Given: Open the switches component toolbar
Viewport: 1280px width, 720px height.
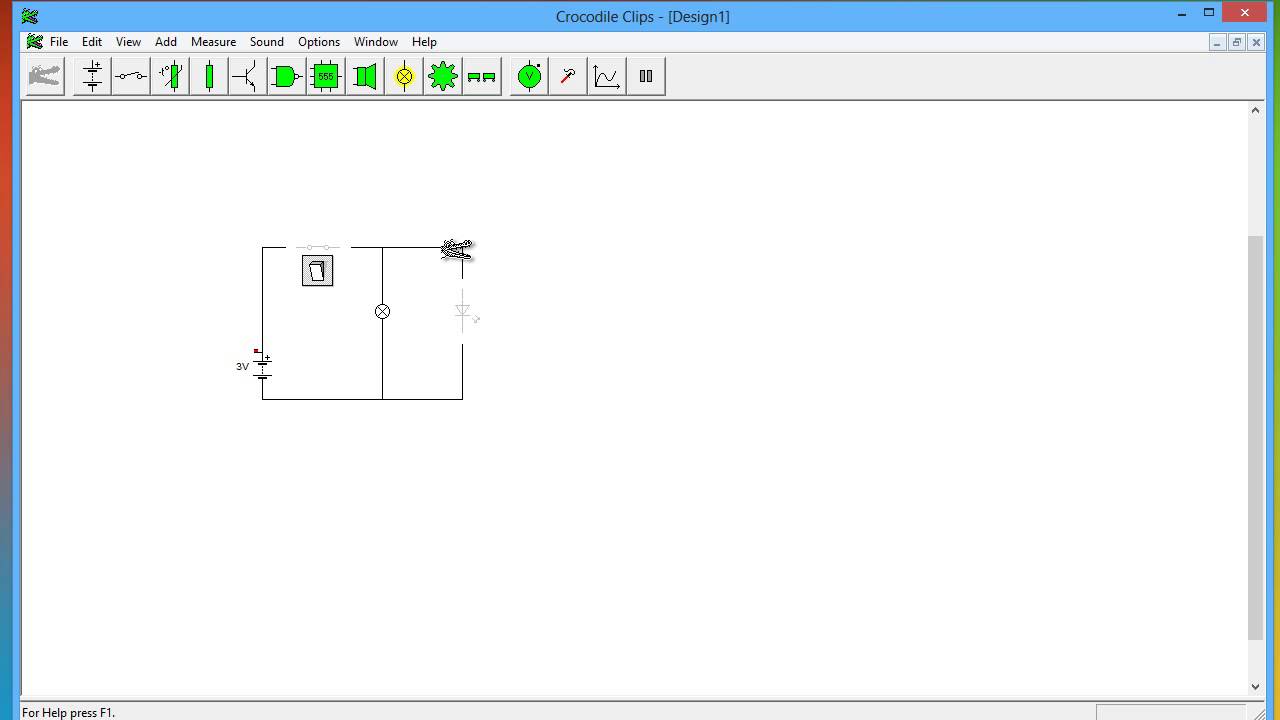Looking at the screenshot, I should point(131,76).
